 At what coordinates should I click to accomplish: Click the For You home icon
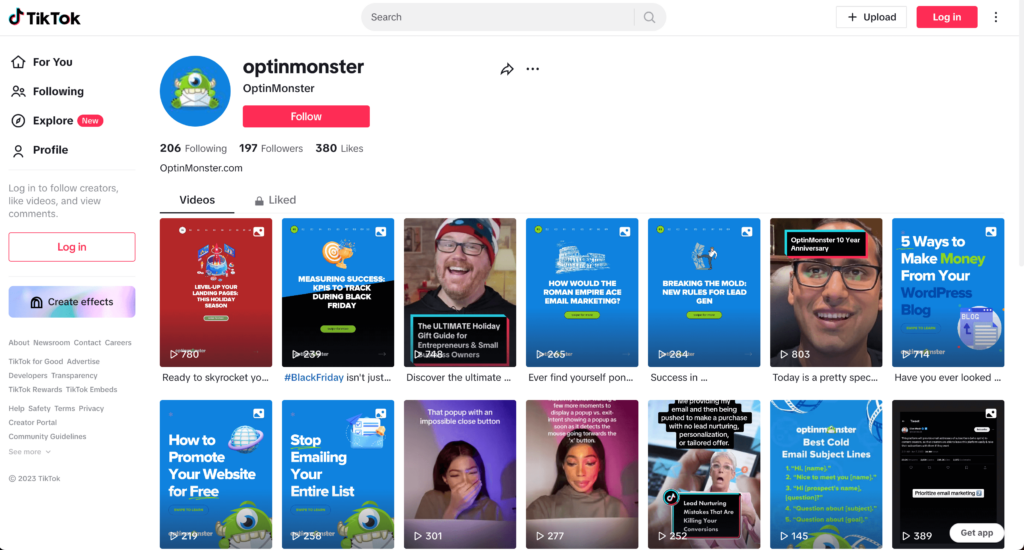[18, 62]
